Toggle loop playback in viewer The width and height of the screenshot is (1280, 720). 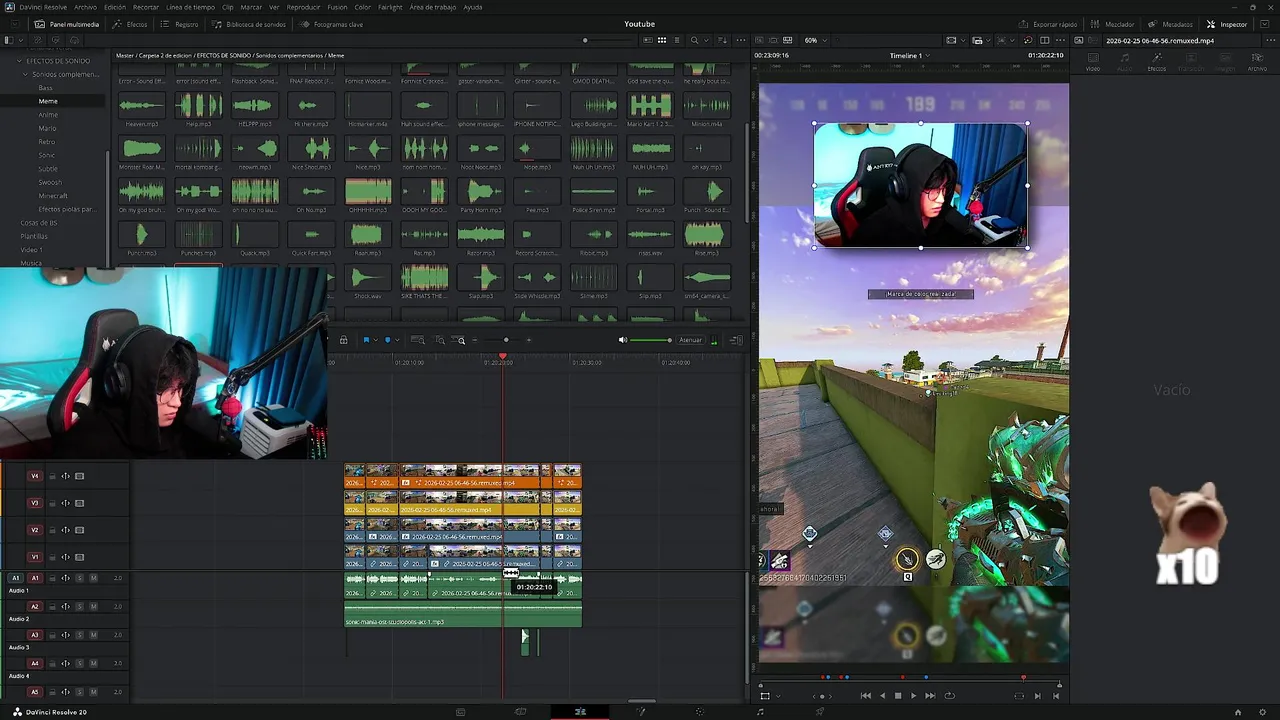[949, 696]
